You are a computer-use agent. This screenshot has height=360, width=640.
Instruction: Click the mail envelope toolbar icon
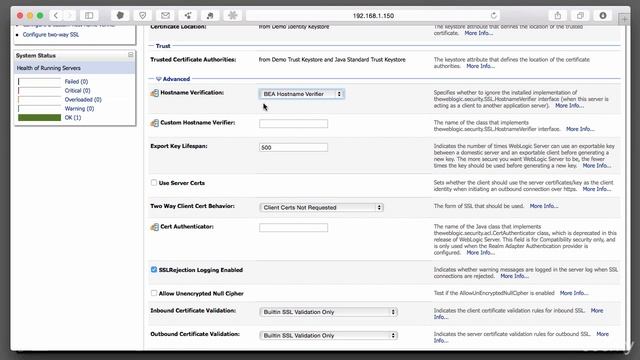click(165, 16)
